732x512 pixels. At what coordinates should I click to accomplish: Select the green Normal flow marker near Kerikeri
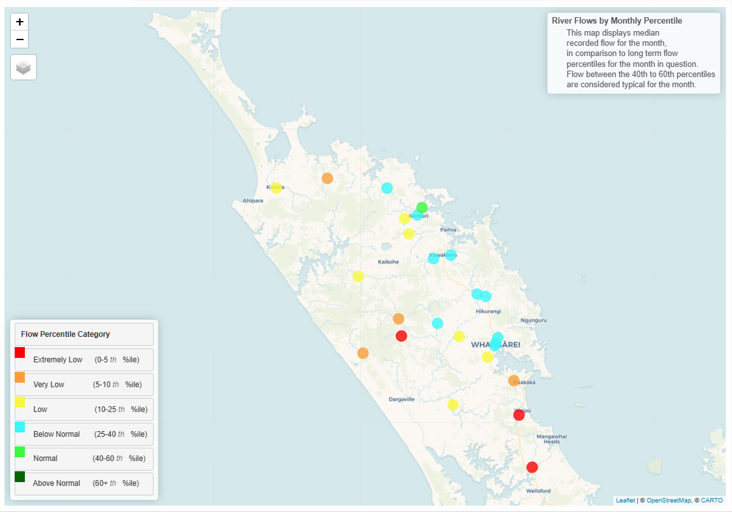tap(422, 207)
